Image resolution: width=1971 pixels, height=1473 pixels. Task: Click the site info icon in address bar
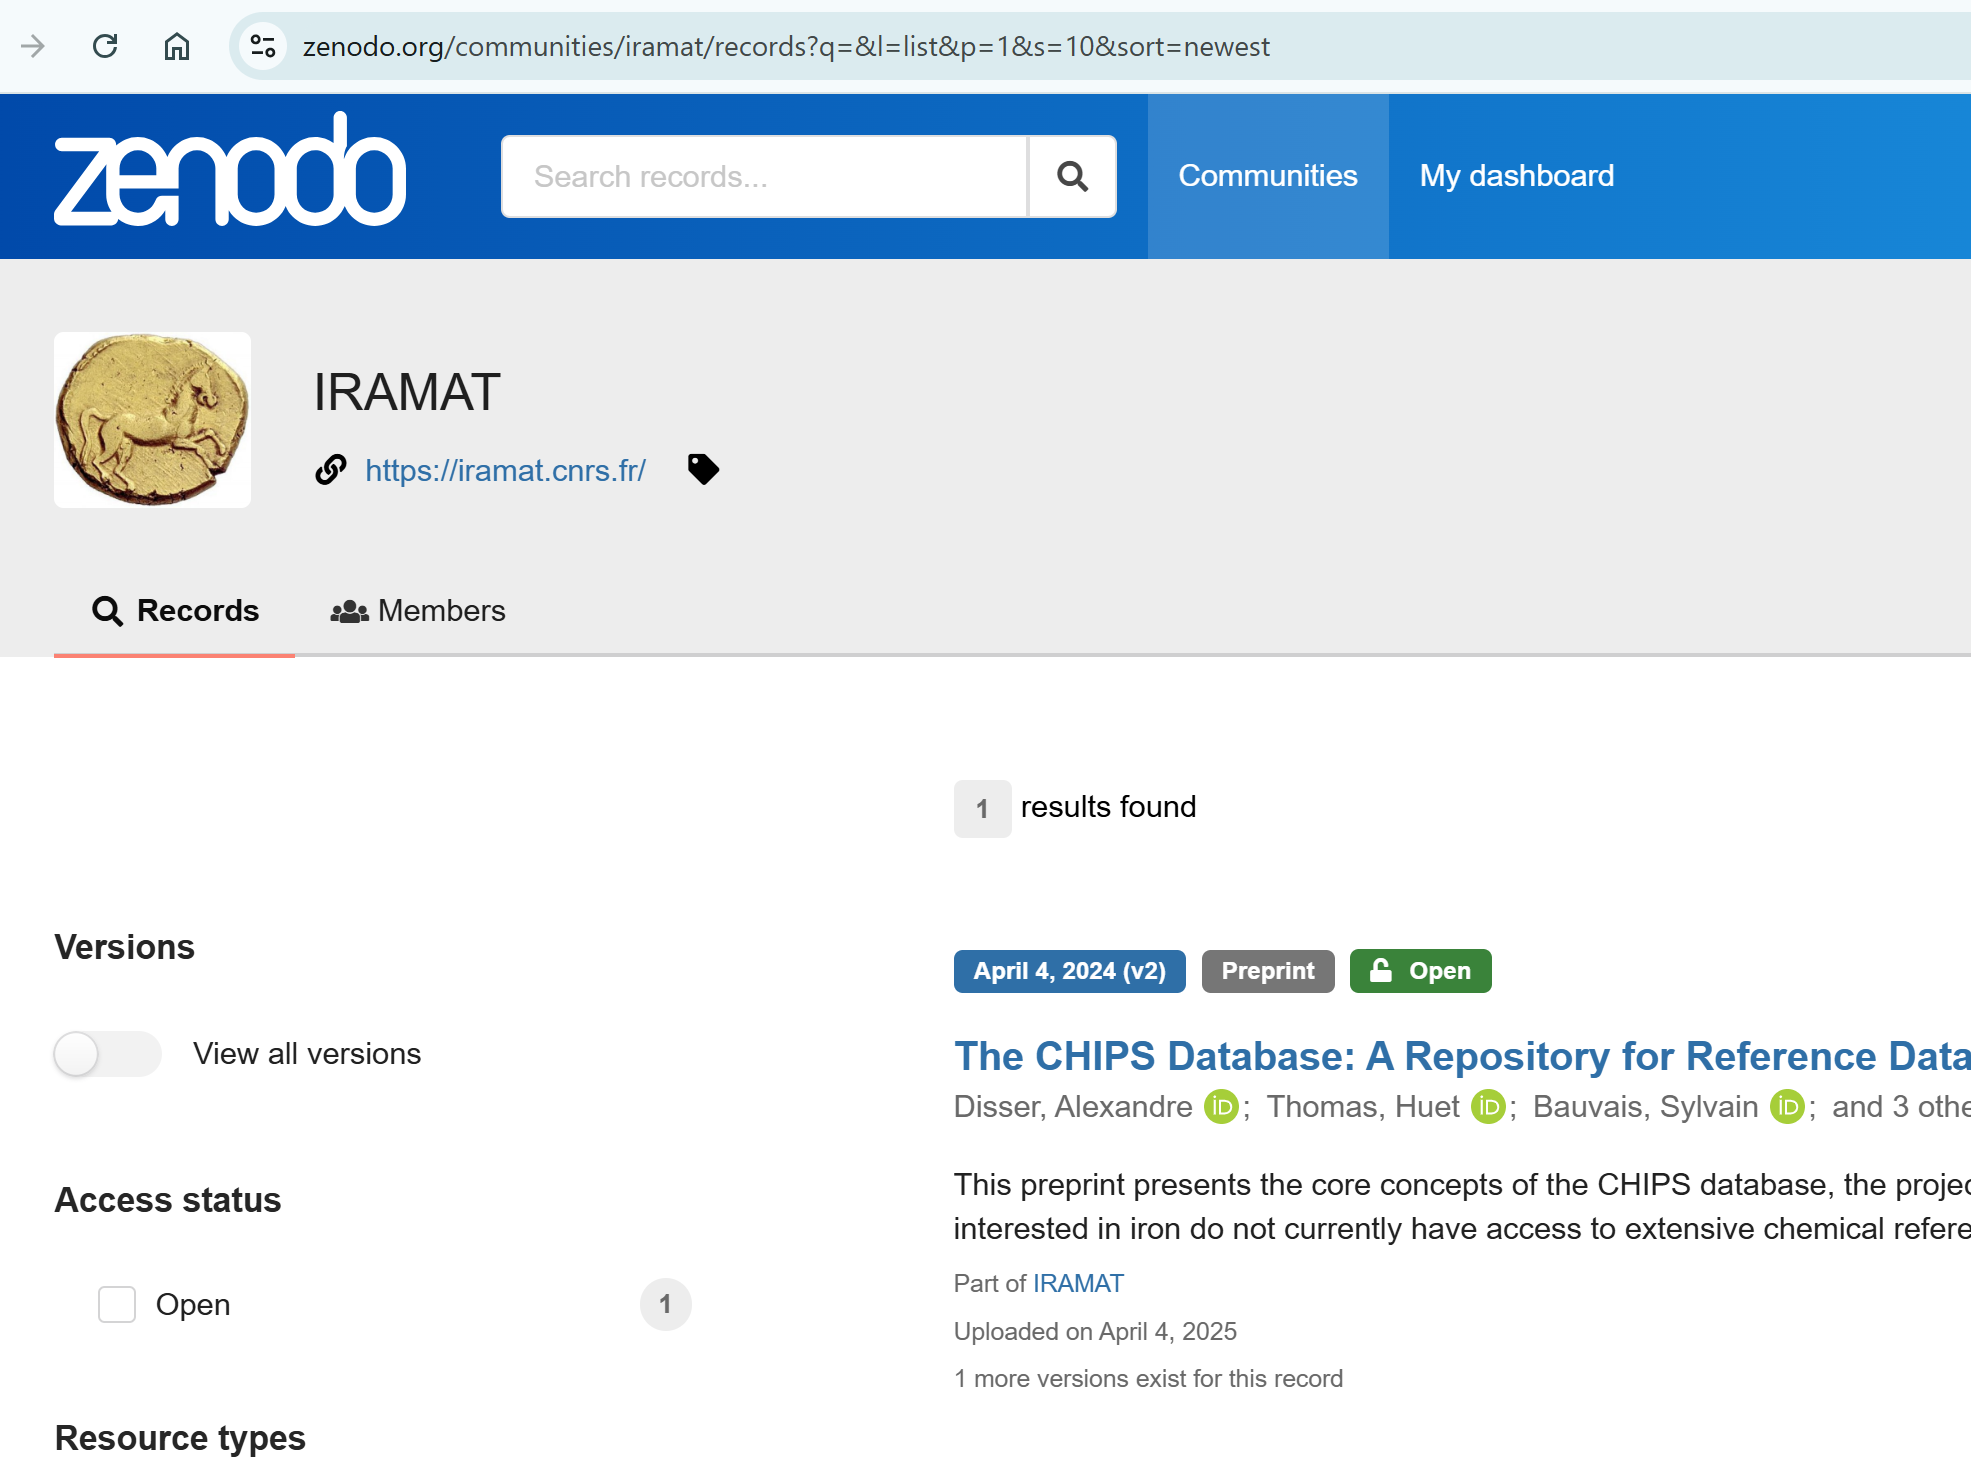[263, 46]
